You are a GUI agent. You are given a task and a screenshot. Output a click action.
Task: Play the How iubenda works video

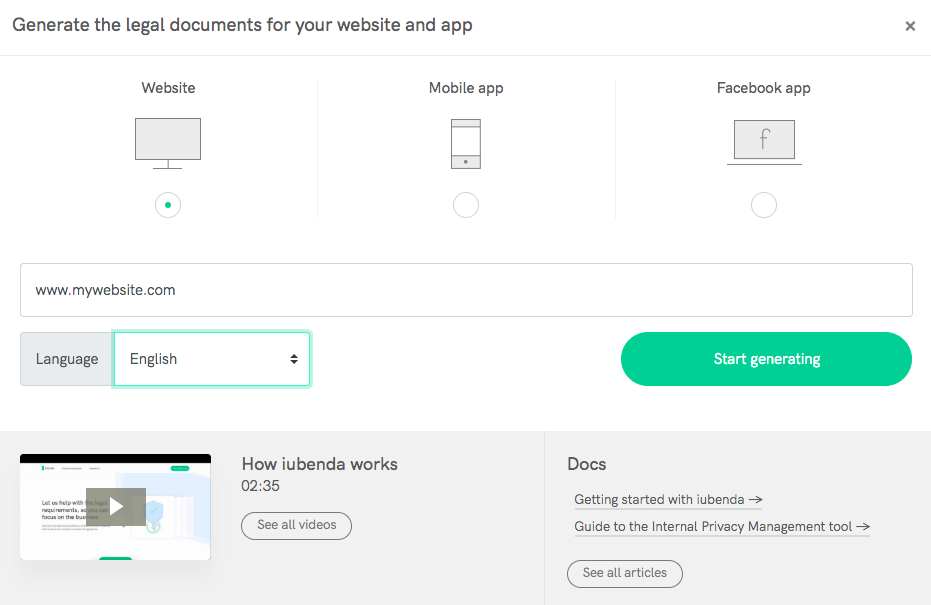(x=116, y=507)
